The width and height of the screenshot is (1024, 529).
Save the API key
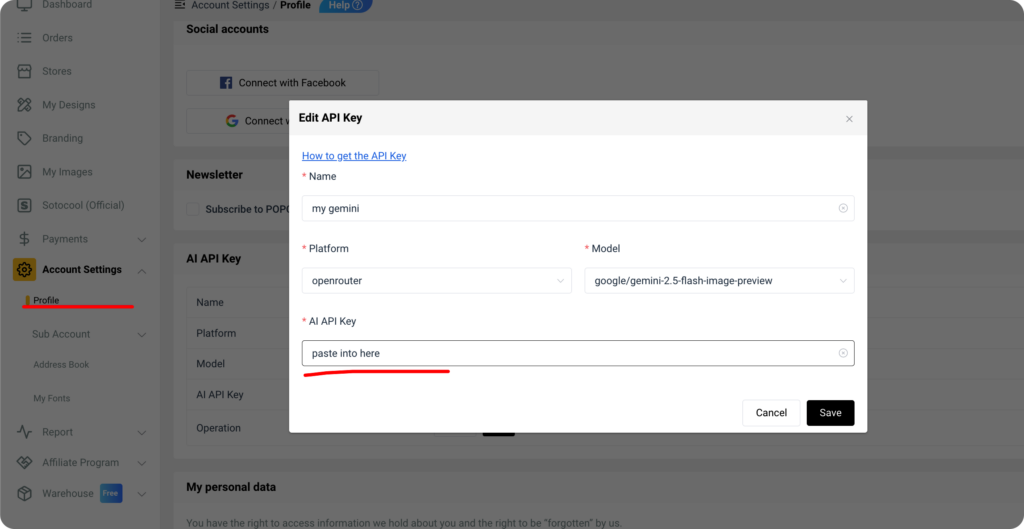(830, 413)
